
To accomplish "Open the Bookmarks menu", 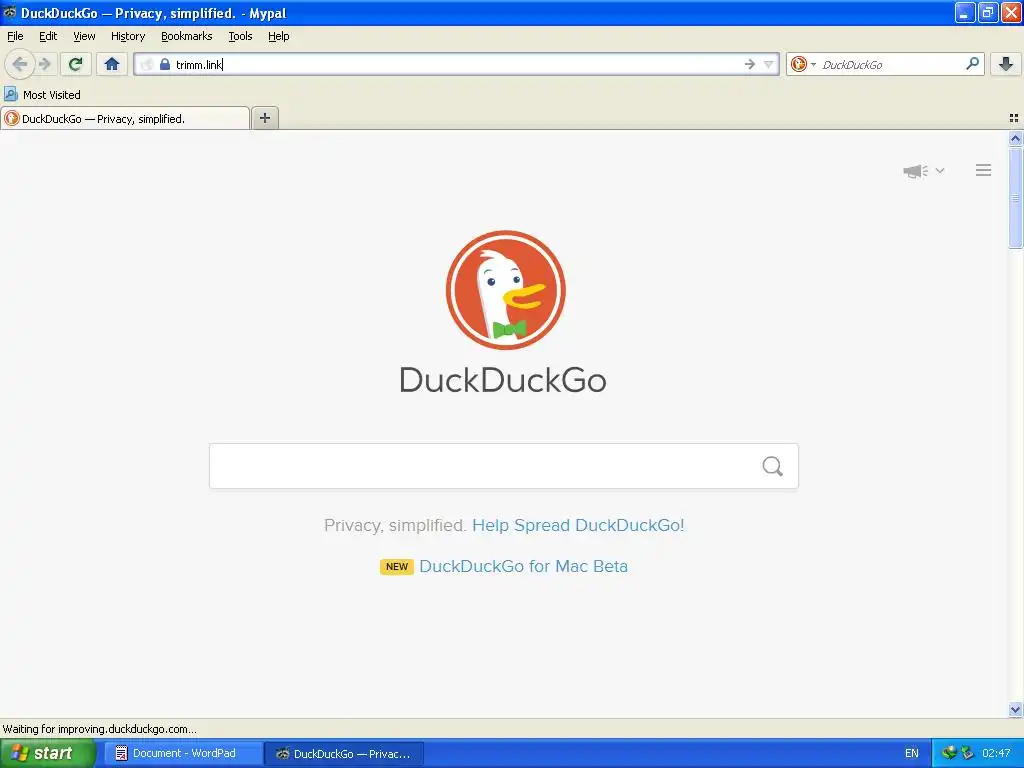I will (x=187, y=36).
